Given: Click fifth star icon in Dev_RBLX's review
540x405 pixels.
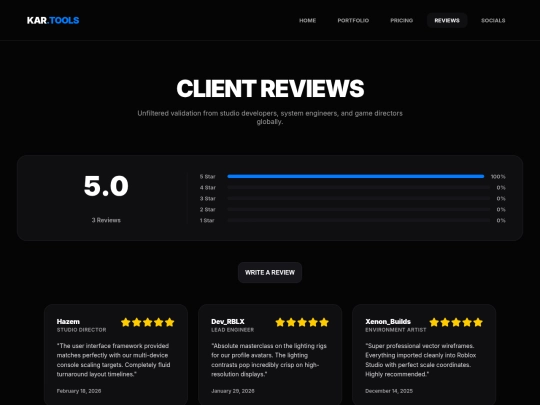Looking at the screenshot, I should (x=324, y=322).
